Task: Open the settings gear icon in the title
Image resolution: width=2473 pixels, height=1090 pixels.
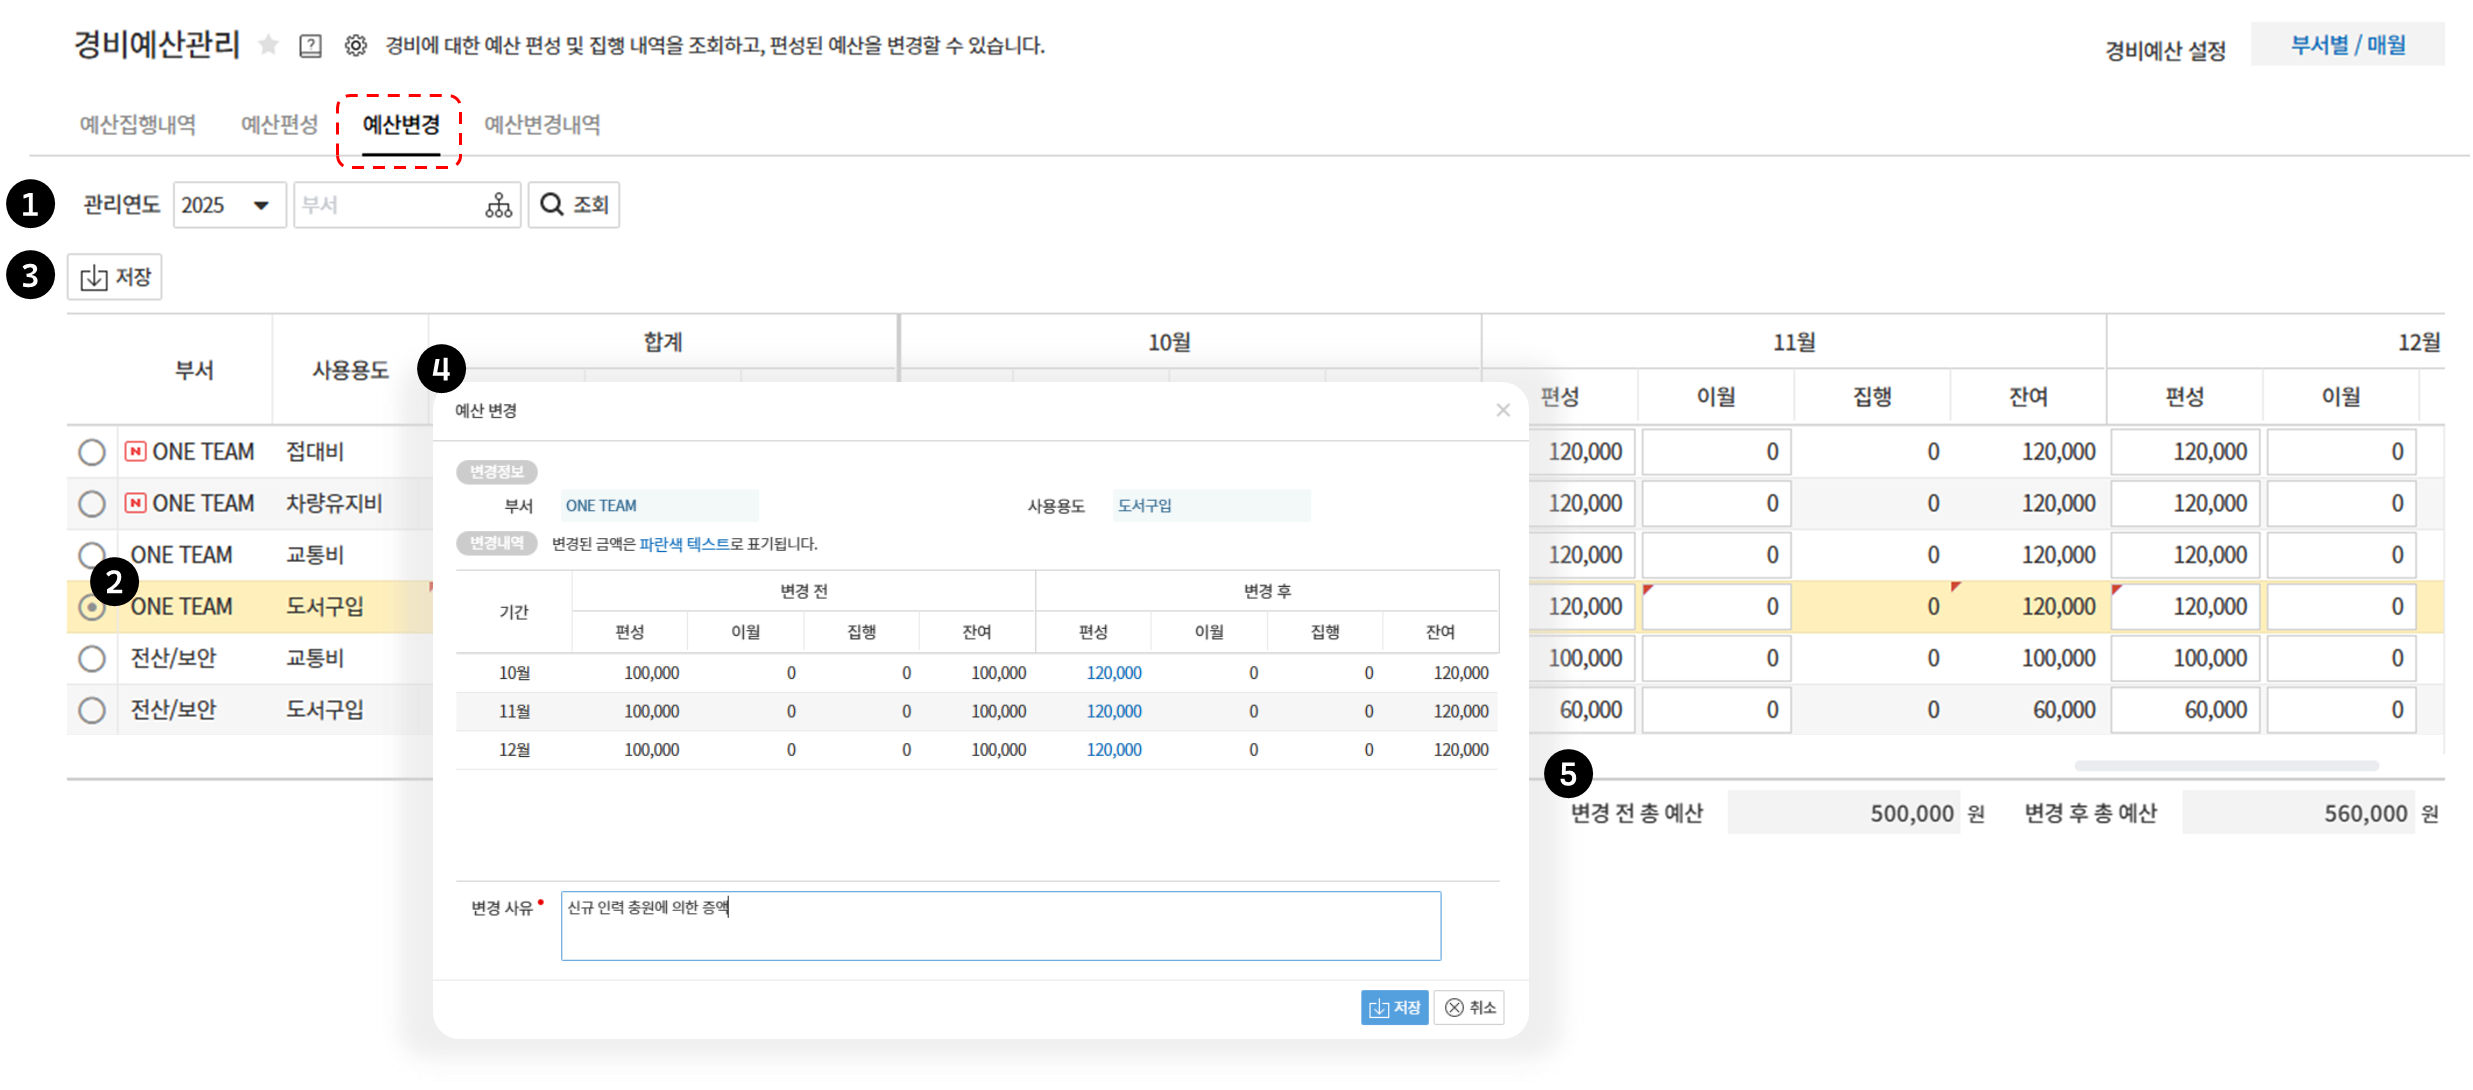Action: [x=355, y=45]
